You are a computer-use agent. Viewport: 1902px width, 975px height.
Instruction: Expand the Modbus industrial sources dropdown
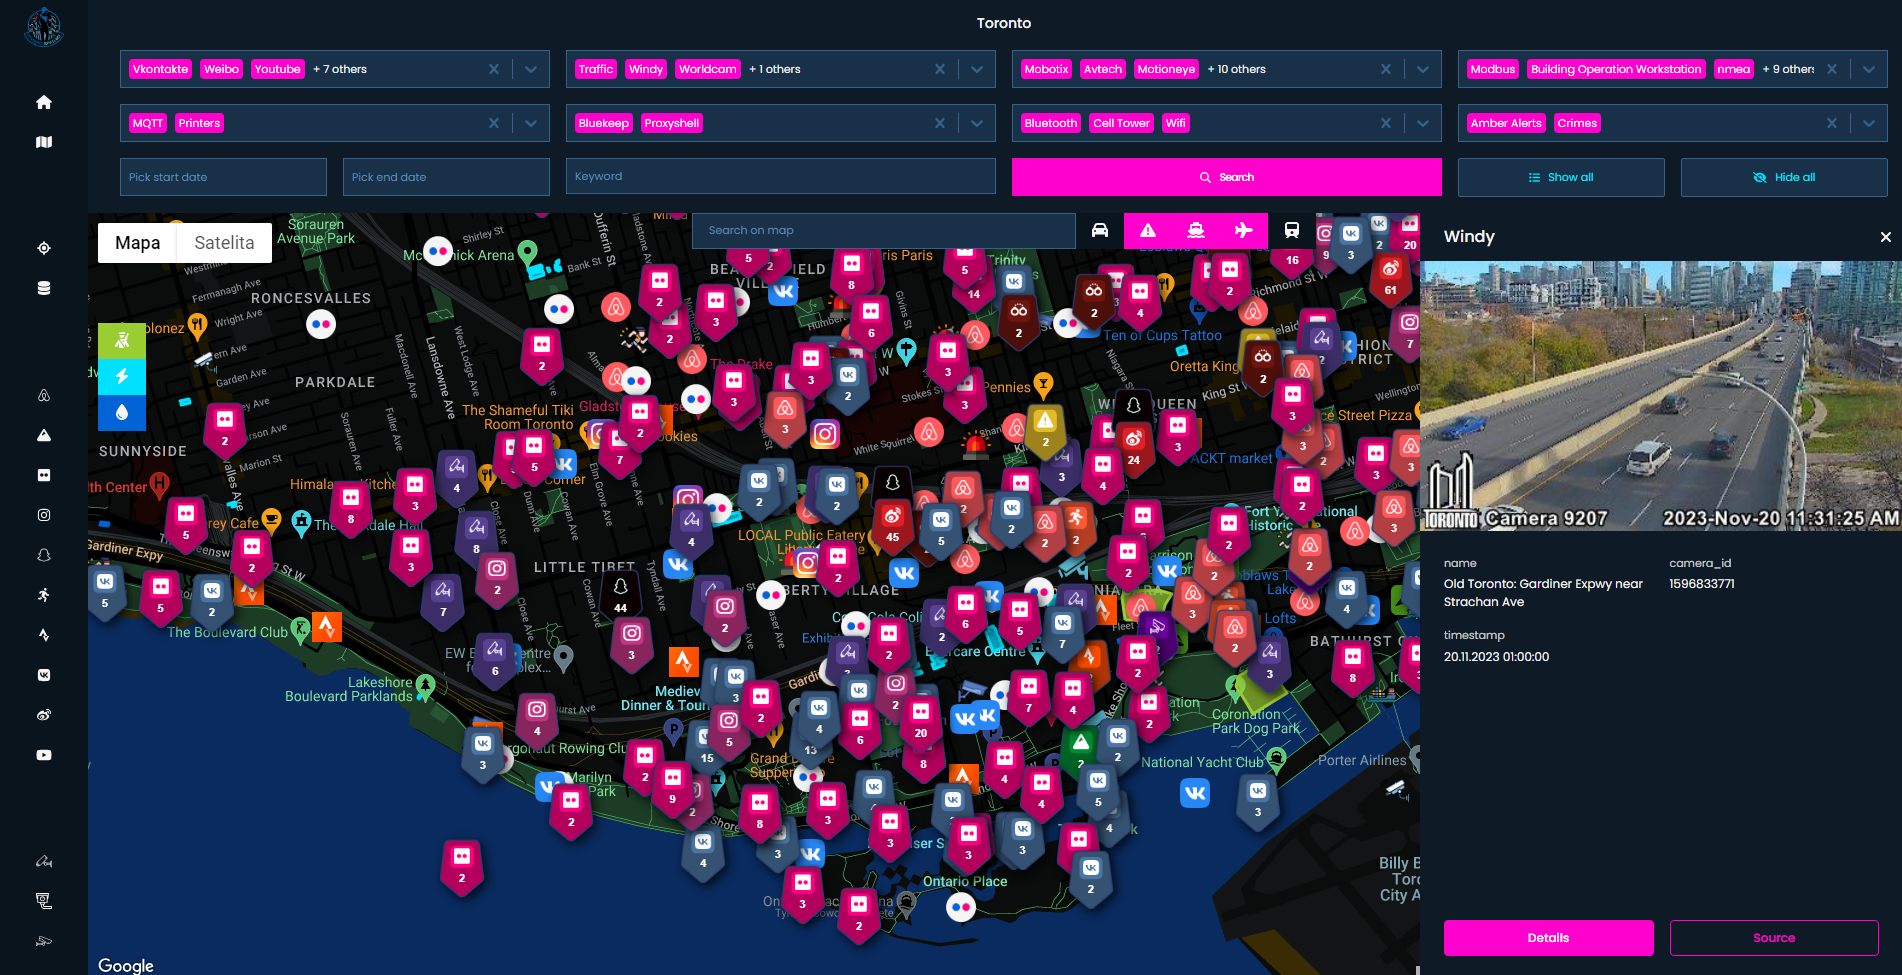(x=1869, y=69)
